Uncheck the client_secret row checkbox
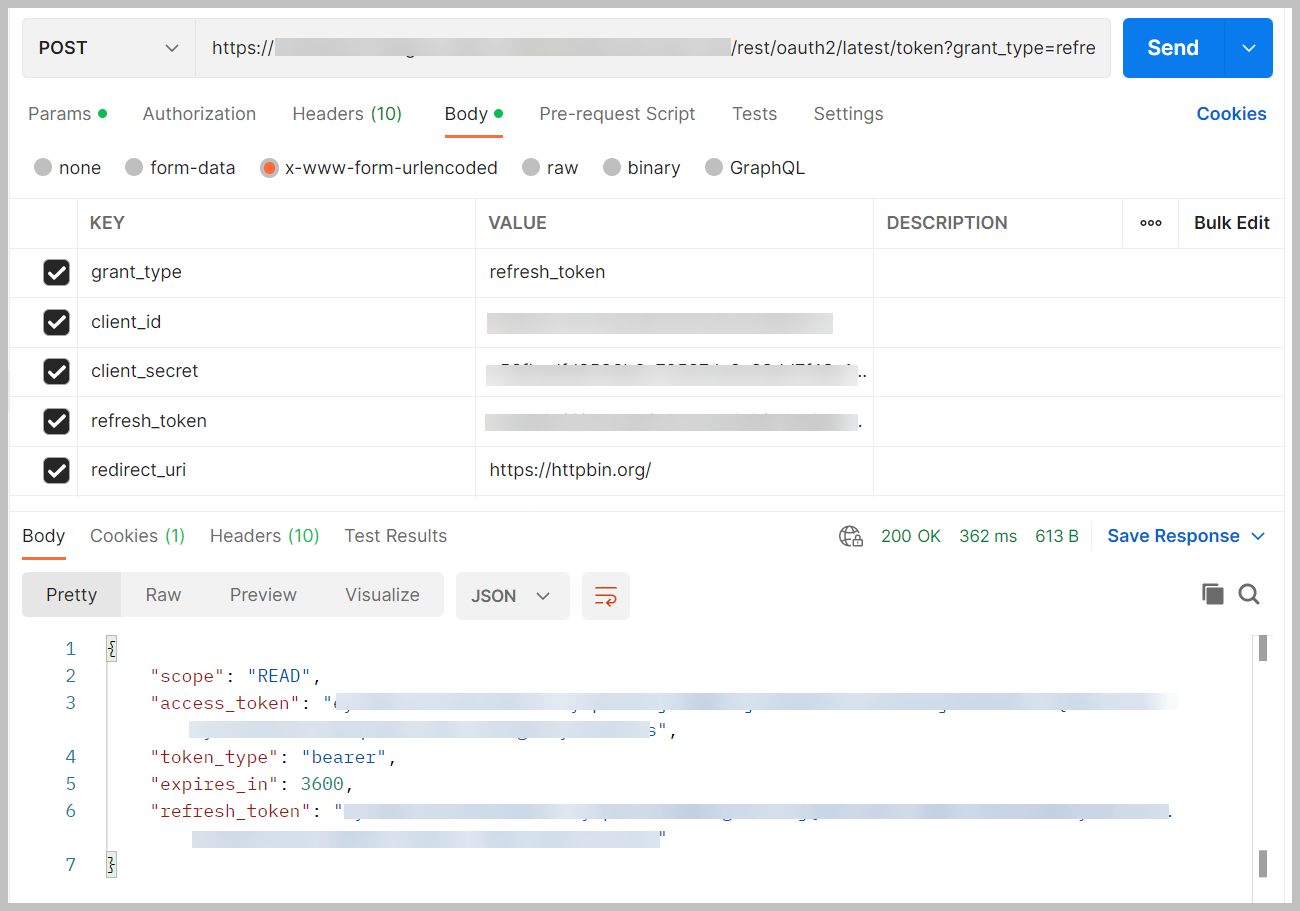1300x911 pixels. (x=56, y=371)
